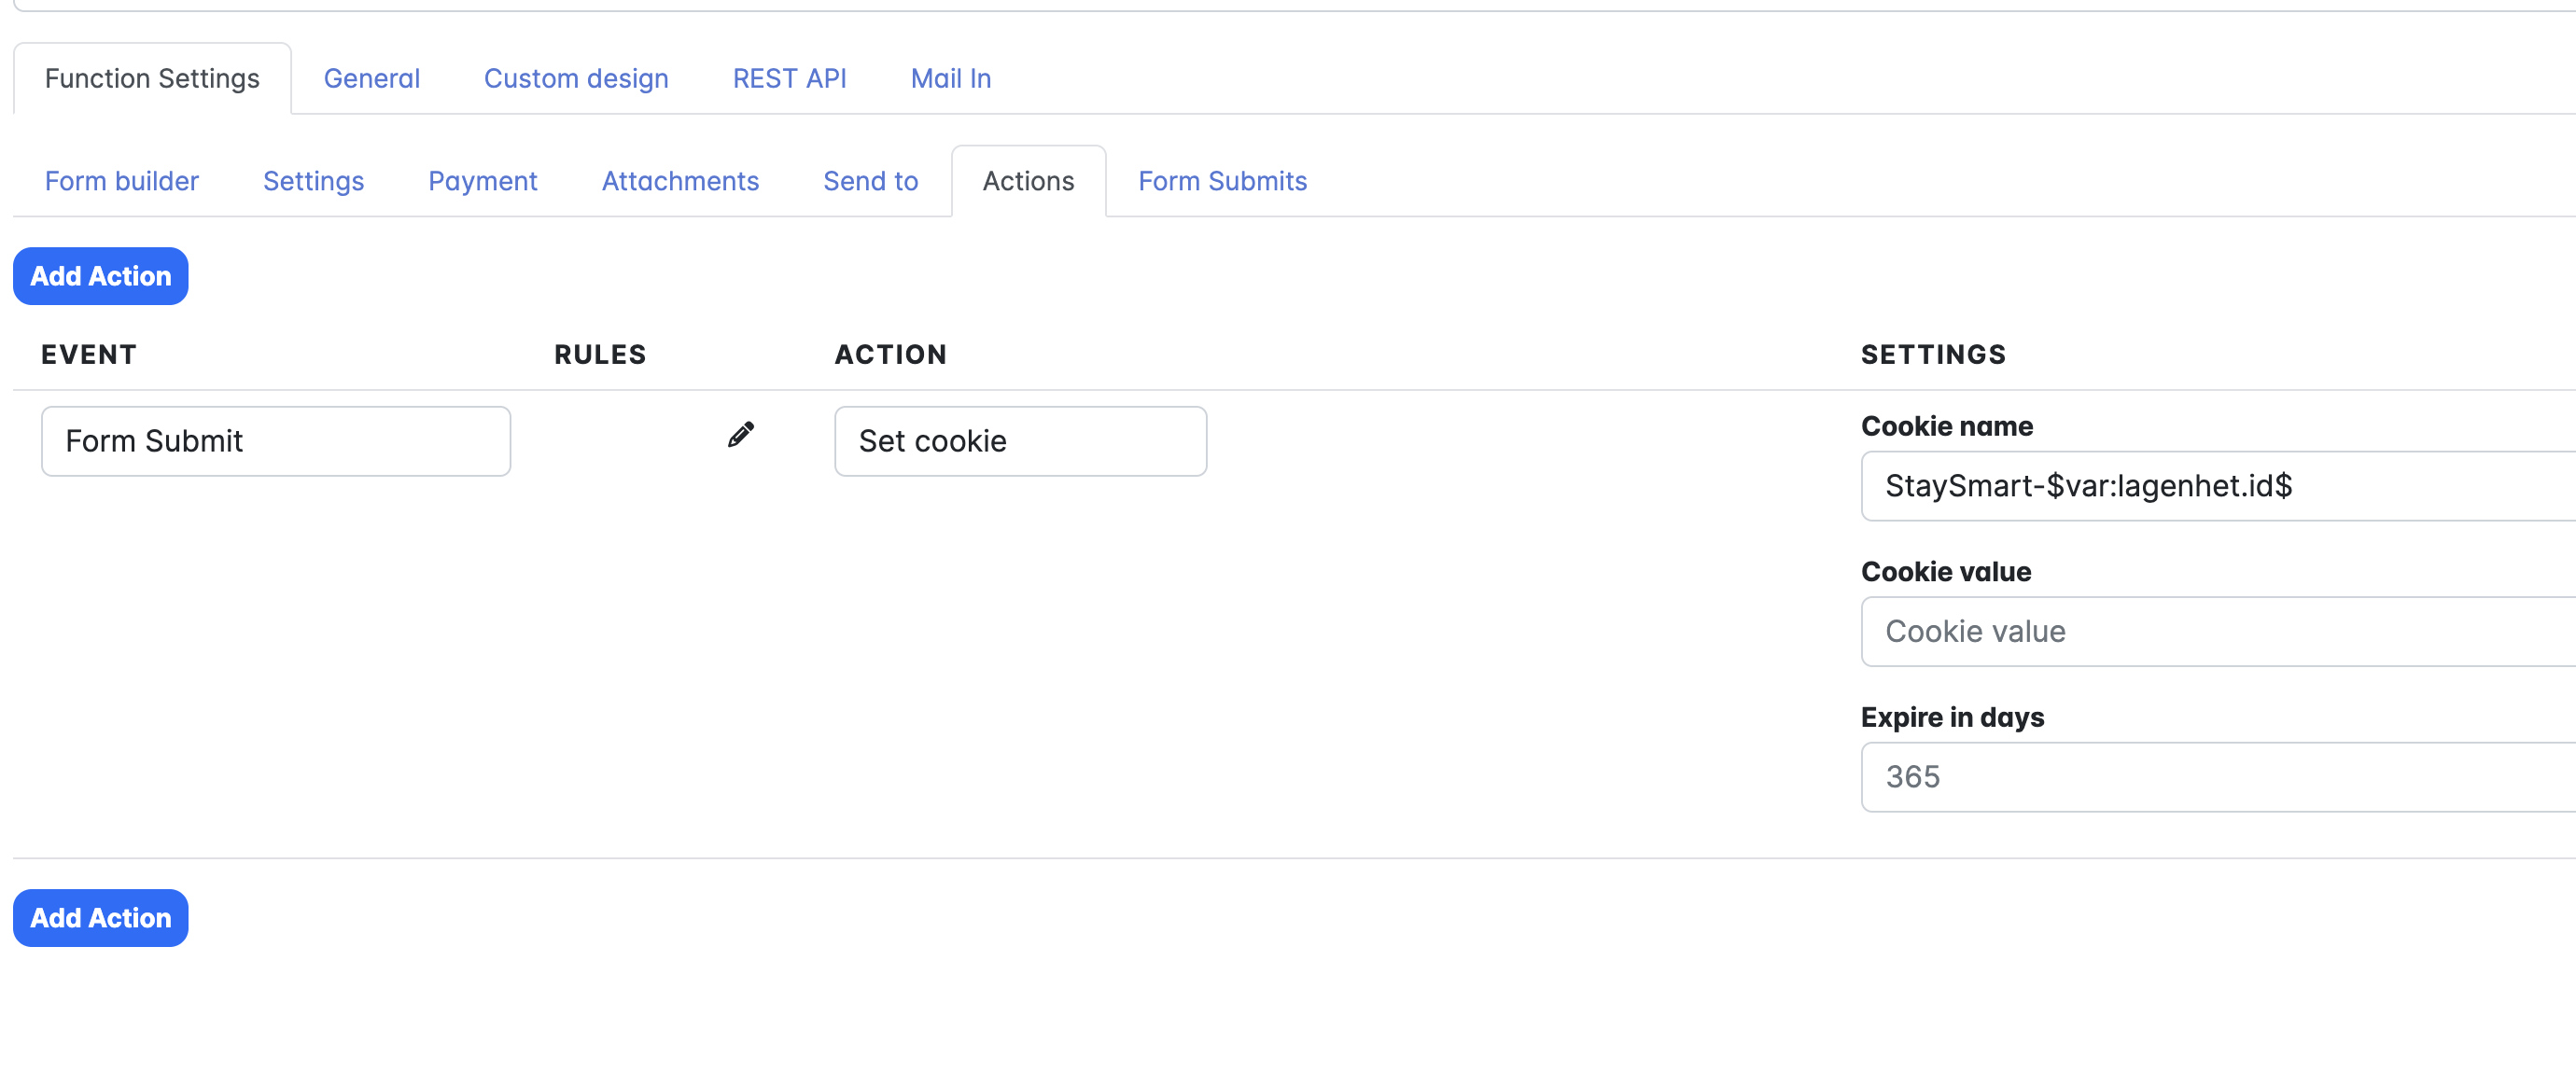Image resolution: width=2576 pixels, height=1086 pixels.
Task: View the Form Submits sub-tab
Action: pyautogui.click(x=1222, y=181)
